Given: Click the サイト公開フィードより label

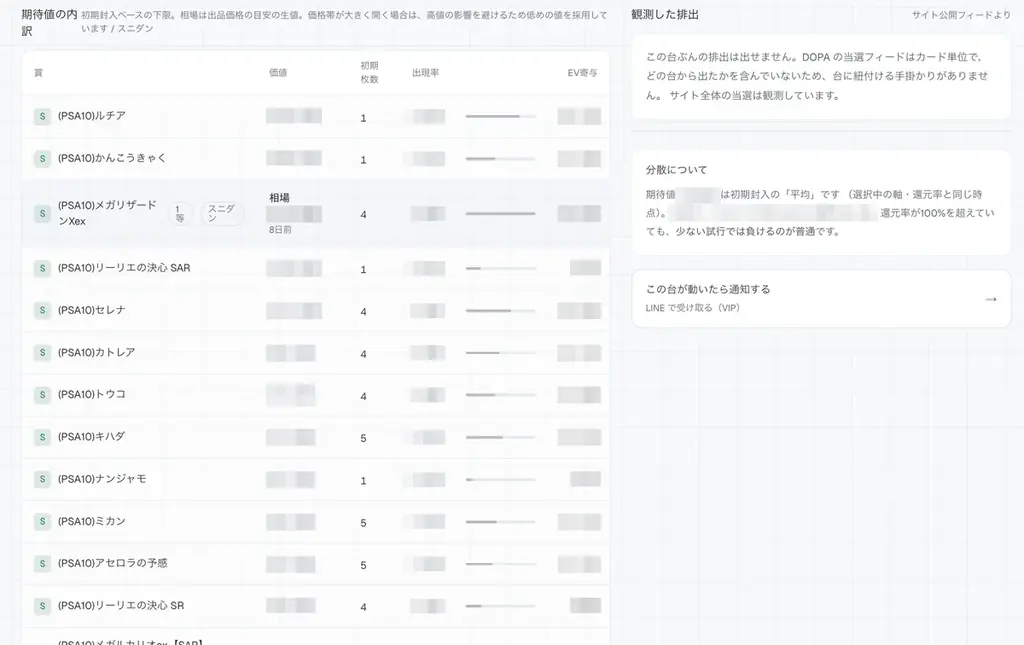Looking at the screenshot, I should pyautogui.click(x=961, y=15).
